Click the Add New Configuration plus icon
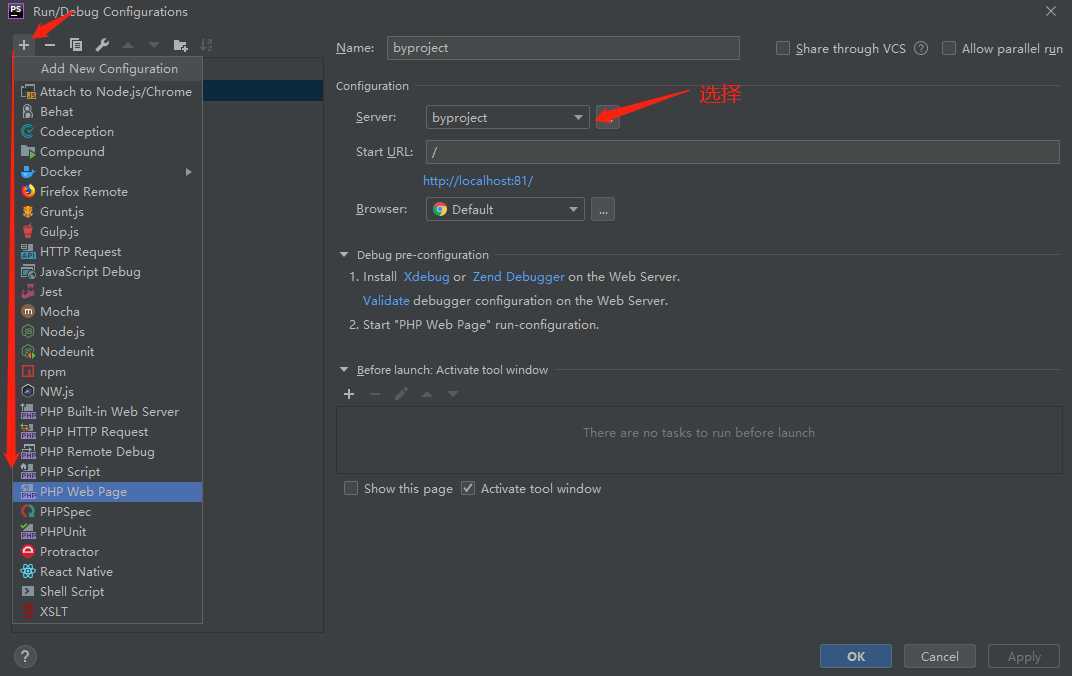This screenshot has width=1072, height=676. 23,45
